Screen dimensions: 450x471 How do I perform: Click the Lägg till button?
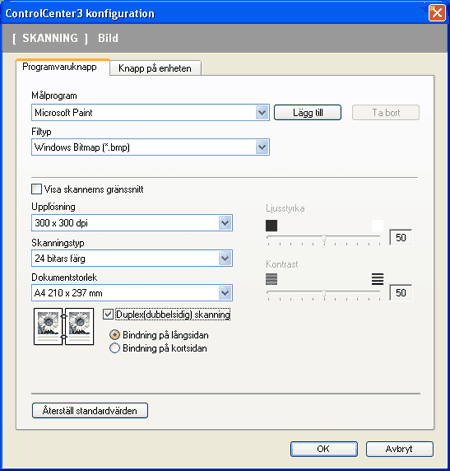click(x=308, y=112)
